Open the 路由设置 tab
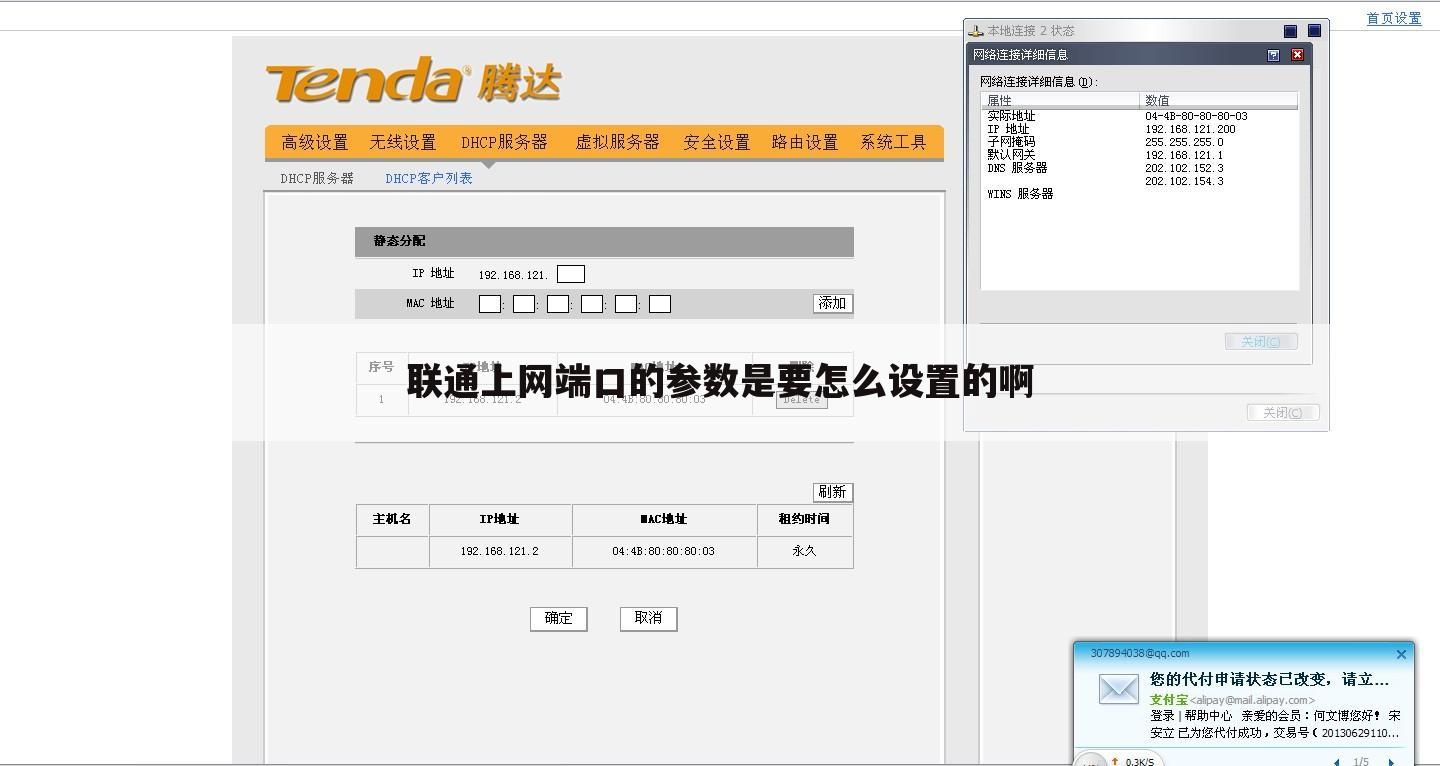Viewport: 1440px width, 766px height. pos(805,142)
